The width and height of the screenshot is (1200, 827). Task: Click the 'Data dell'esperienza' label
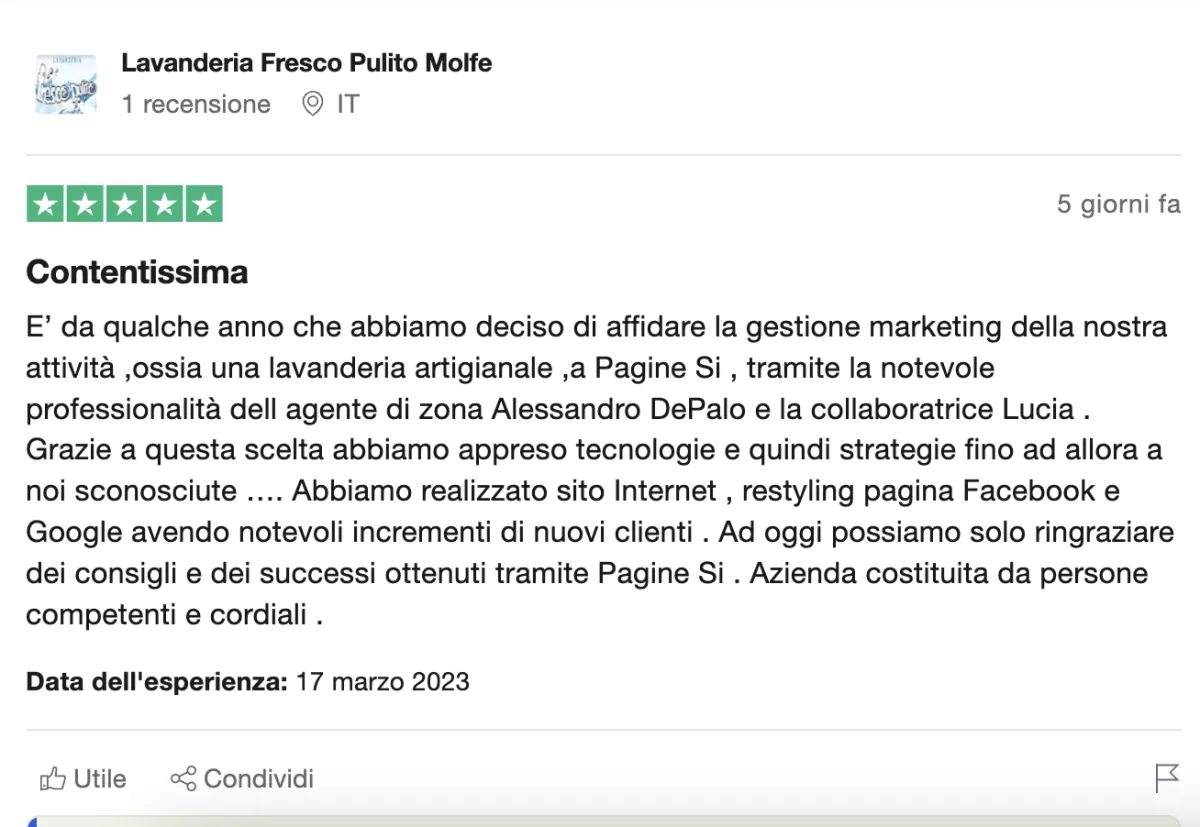[x=157, y=682]
